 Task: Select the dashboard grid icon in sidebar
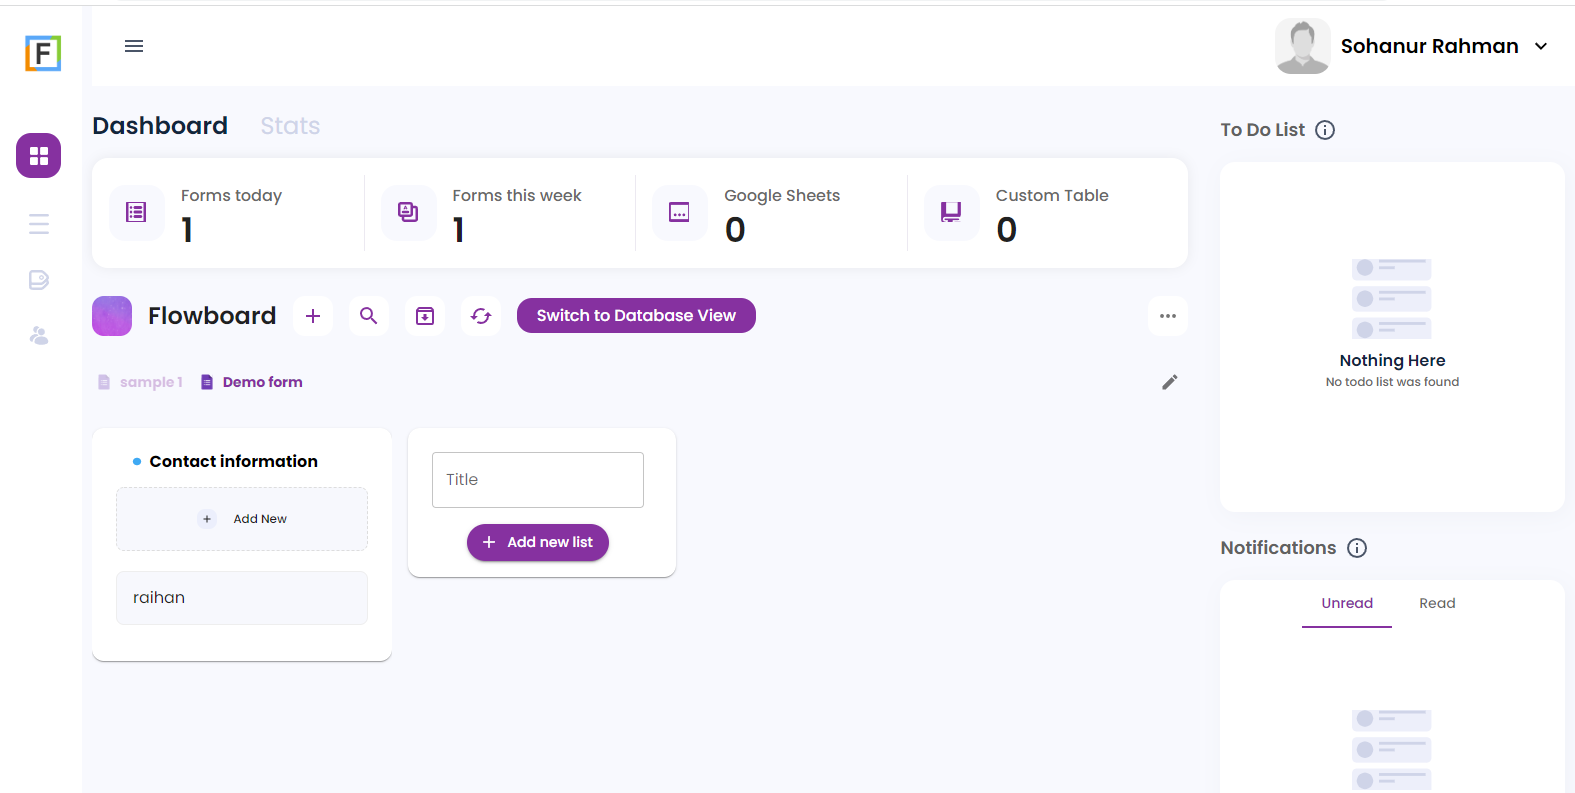[39, 155]
